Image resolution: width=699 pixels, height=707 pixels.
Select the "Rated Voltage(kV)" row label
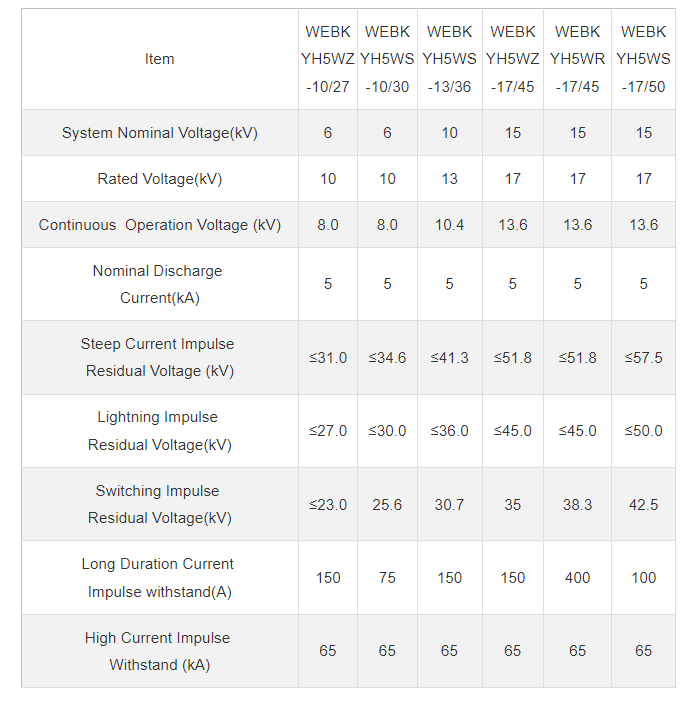click(160, 179)
